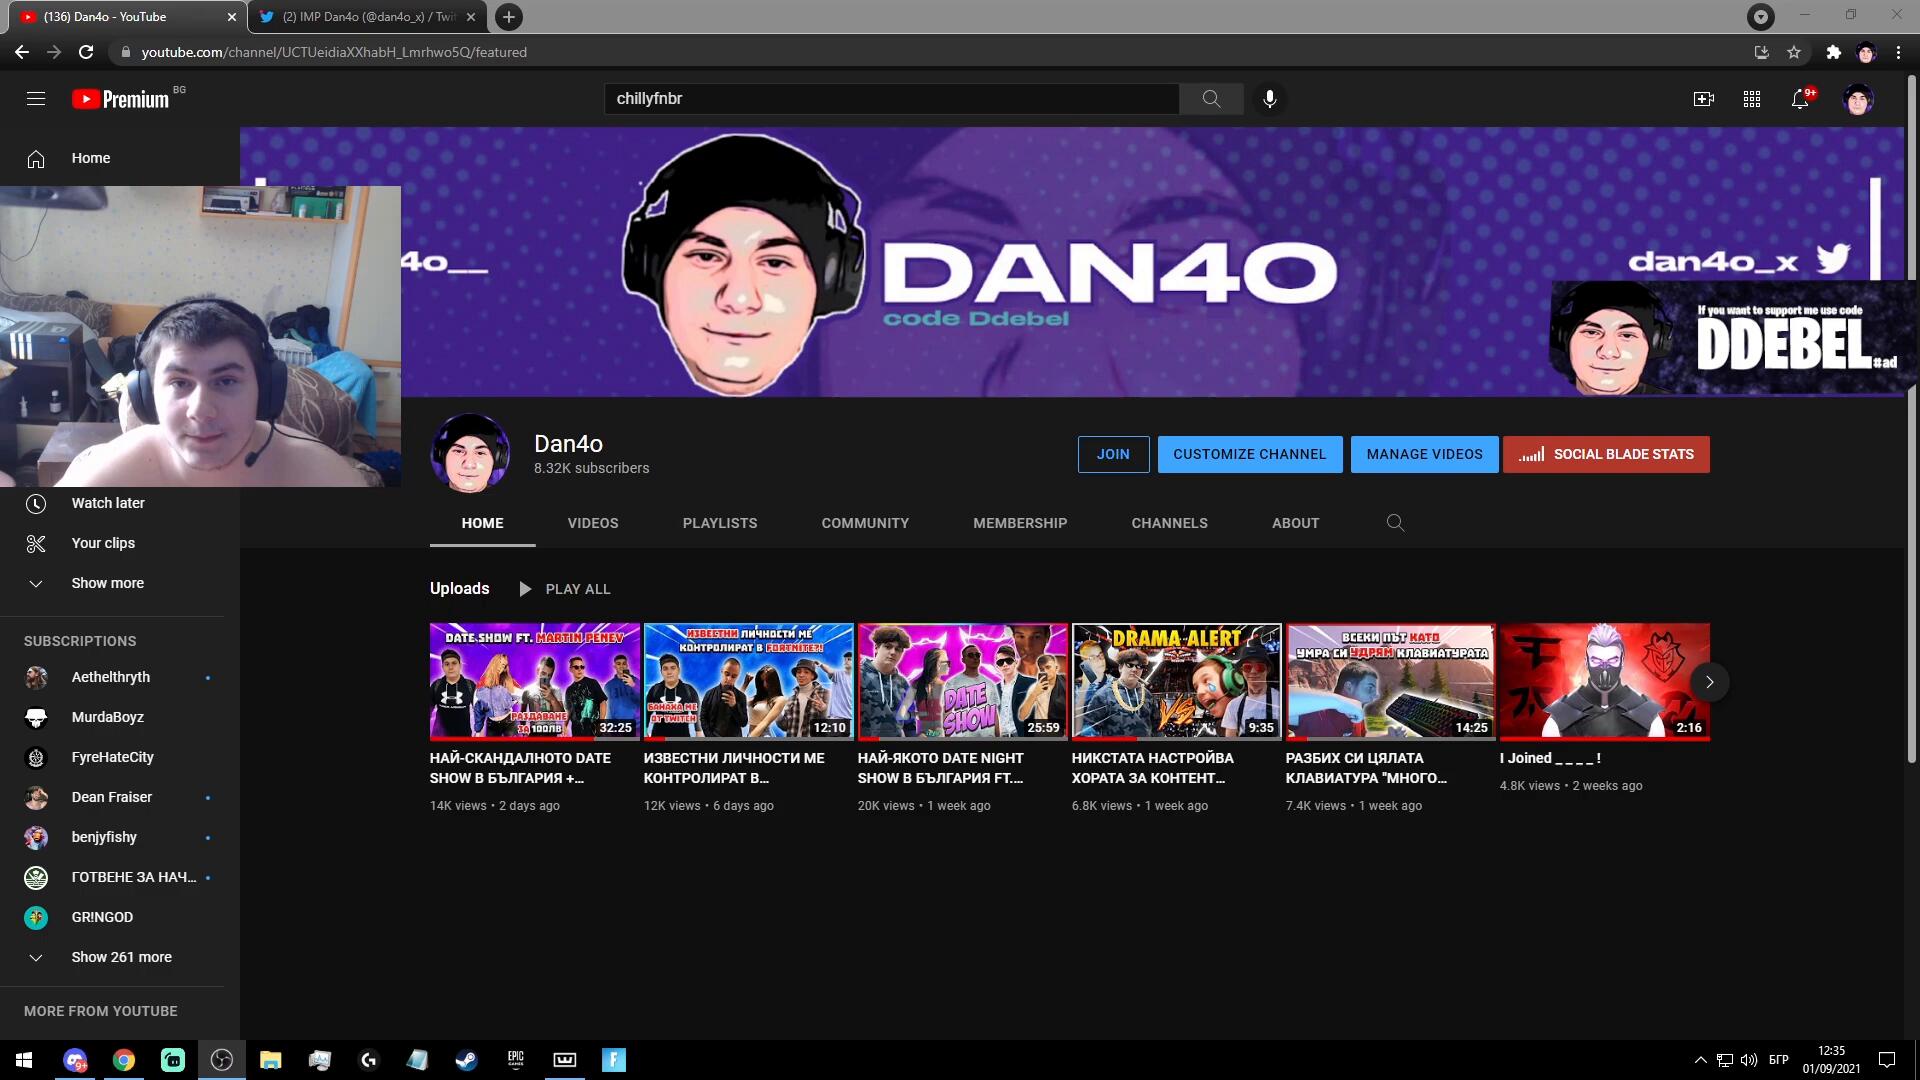Open the YouTube apps grid icon

[x=1751, y=99]
